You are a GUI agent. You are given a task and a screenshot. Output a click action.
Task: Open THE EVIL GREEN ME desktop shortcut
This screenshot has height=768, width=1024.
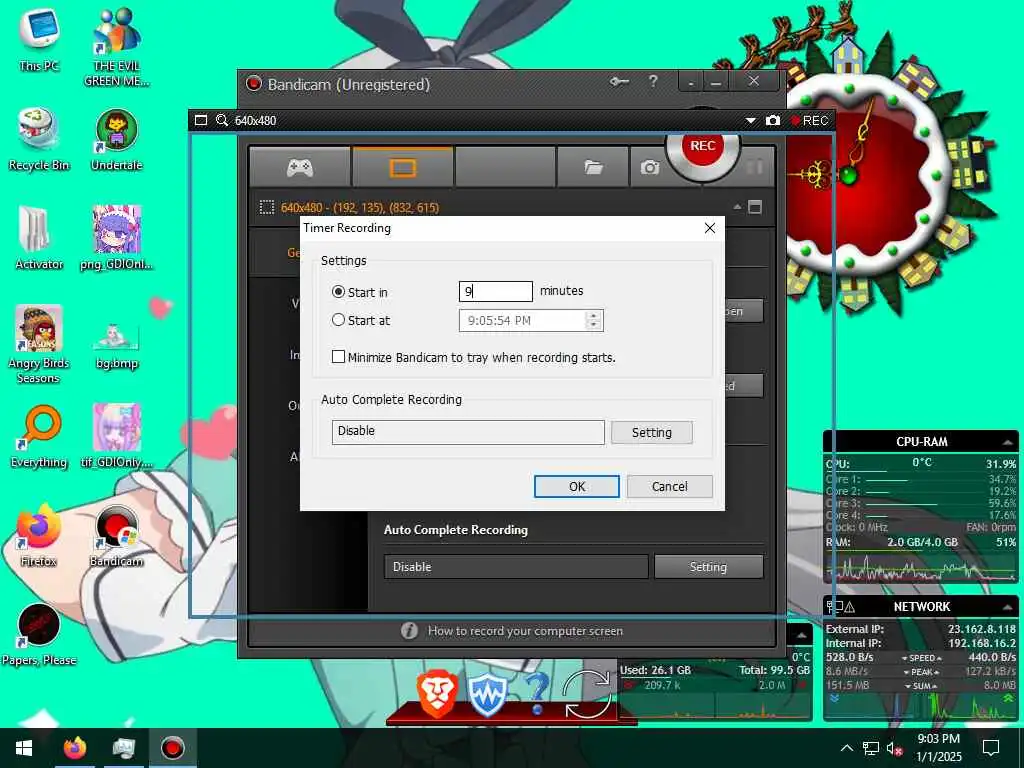coord(117,48)
